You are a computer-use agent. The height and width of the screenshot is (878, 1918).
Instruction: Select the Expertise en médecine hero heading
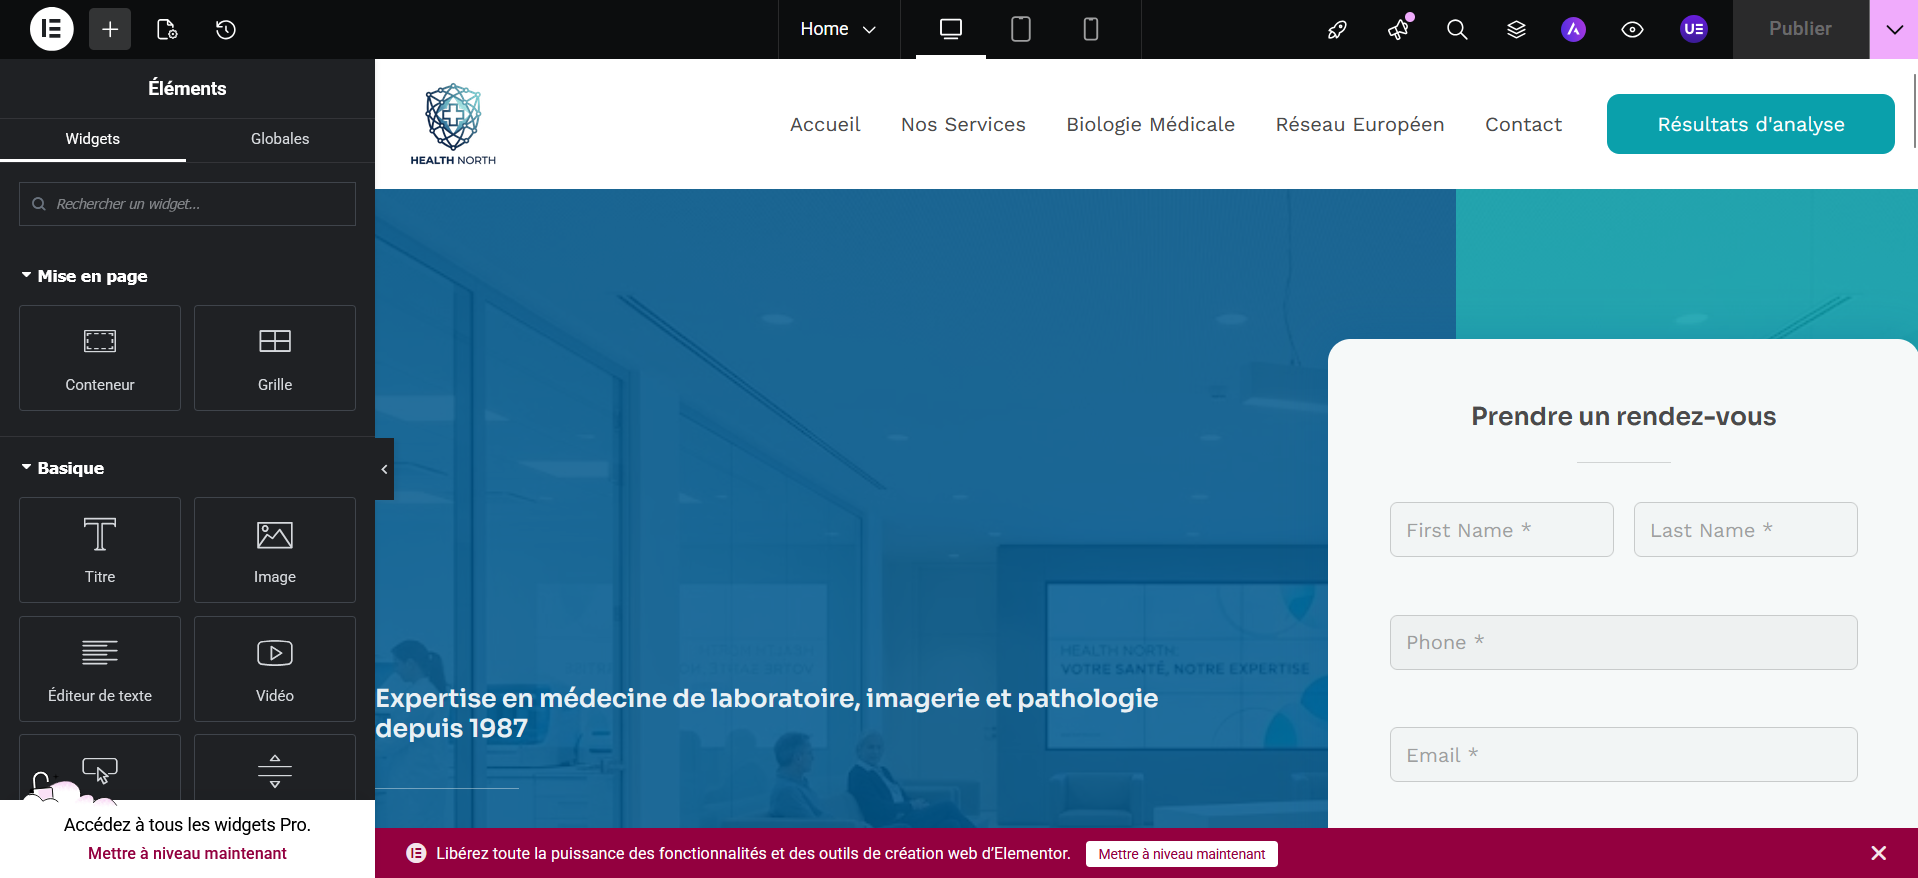767,713
